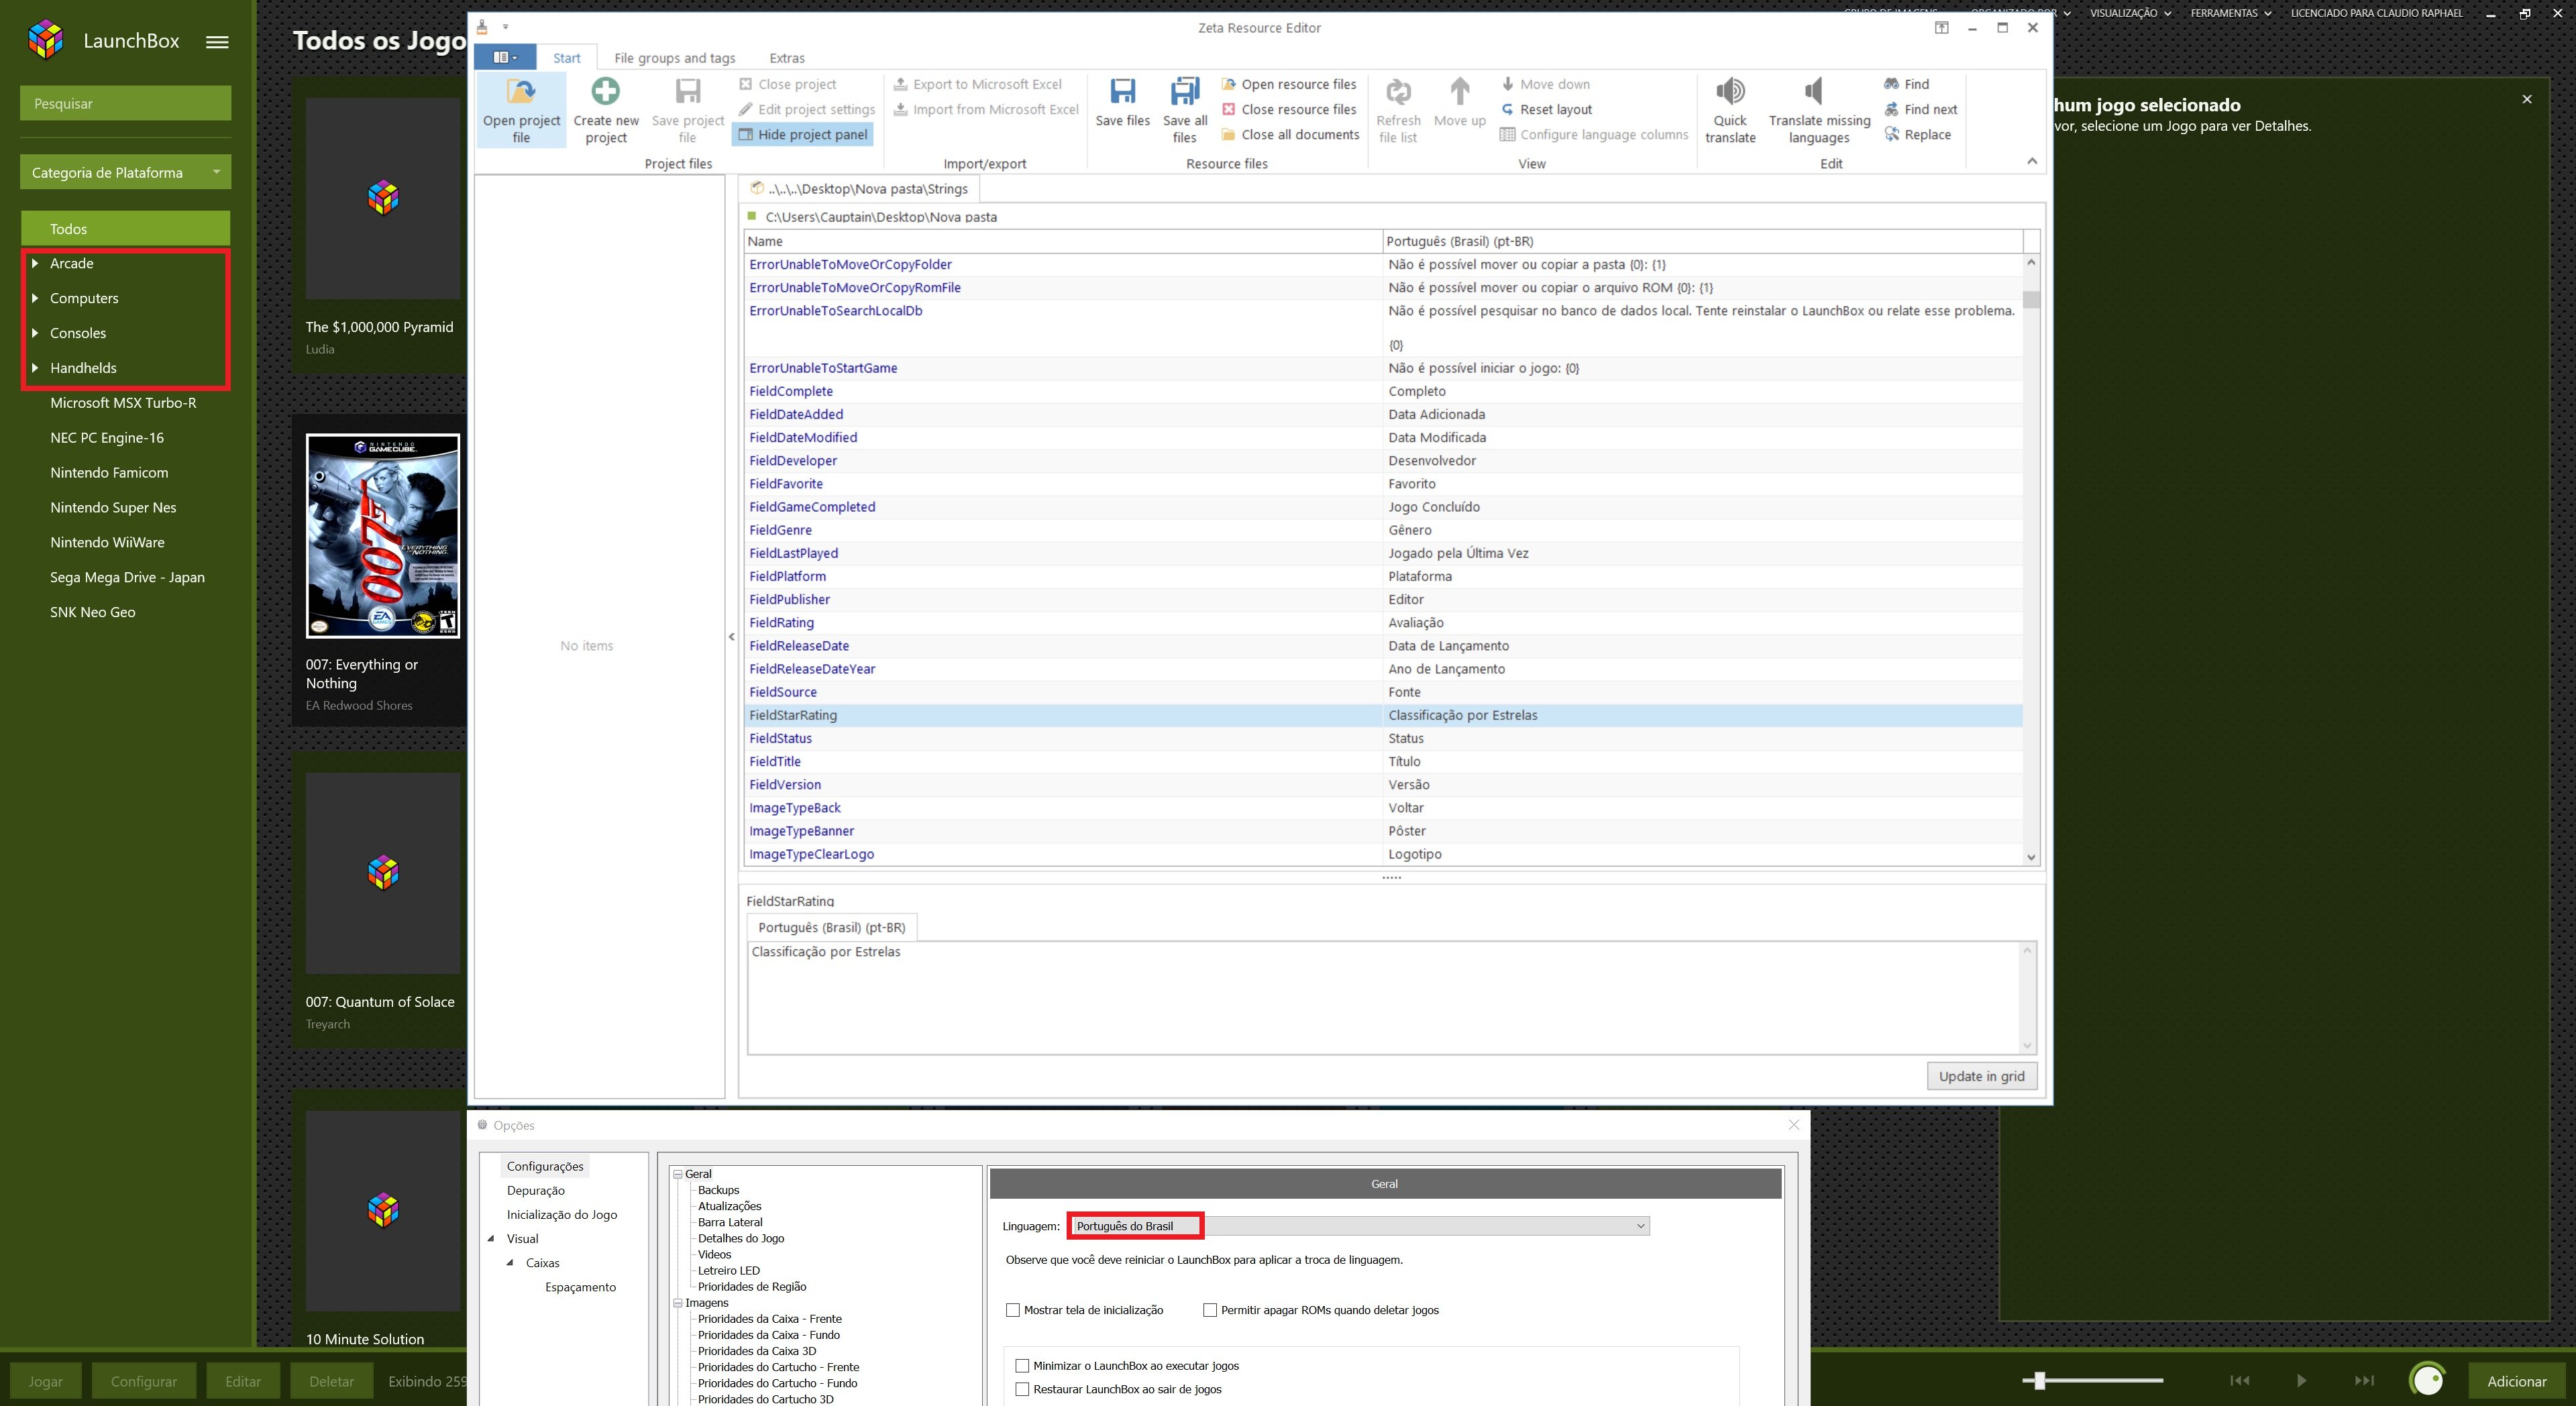The height and width of the screenshot is (1406, 2576).
Task: Adjust the LaunchBox size slider
Action: click(x=2039, y=1381)
